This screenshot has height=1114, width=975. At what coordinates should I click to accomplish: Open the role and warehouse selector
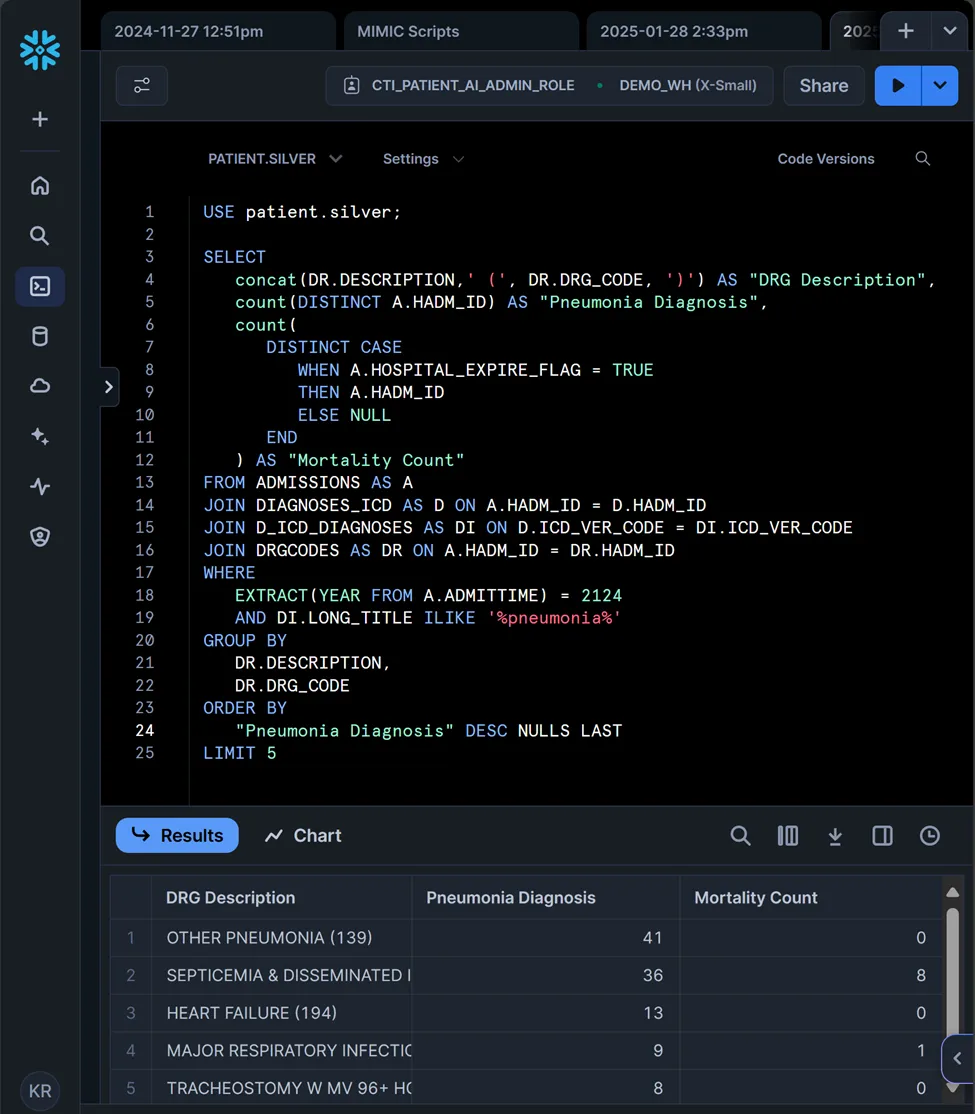pyautogui.click(x=549, y=85)
